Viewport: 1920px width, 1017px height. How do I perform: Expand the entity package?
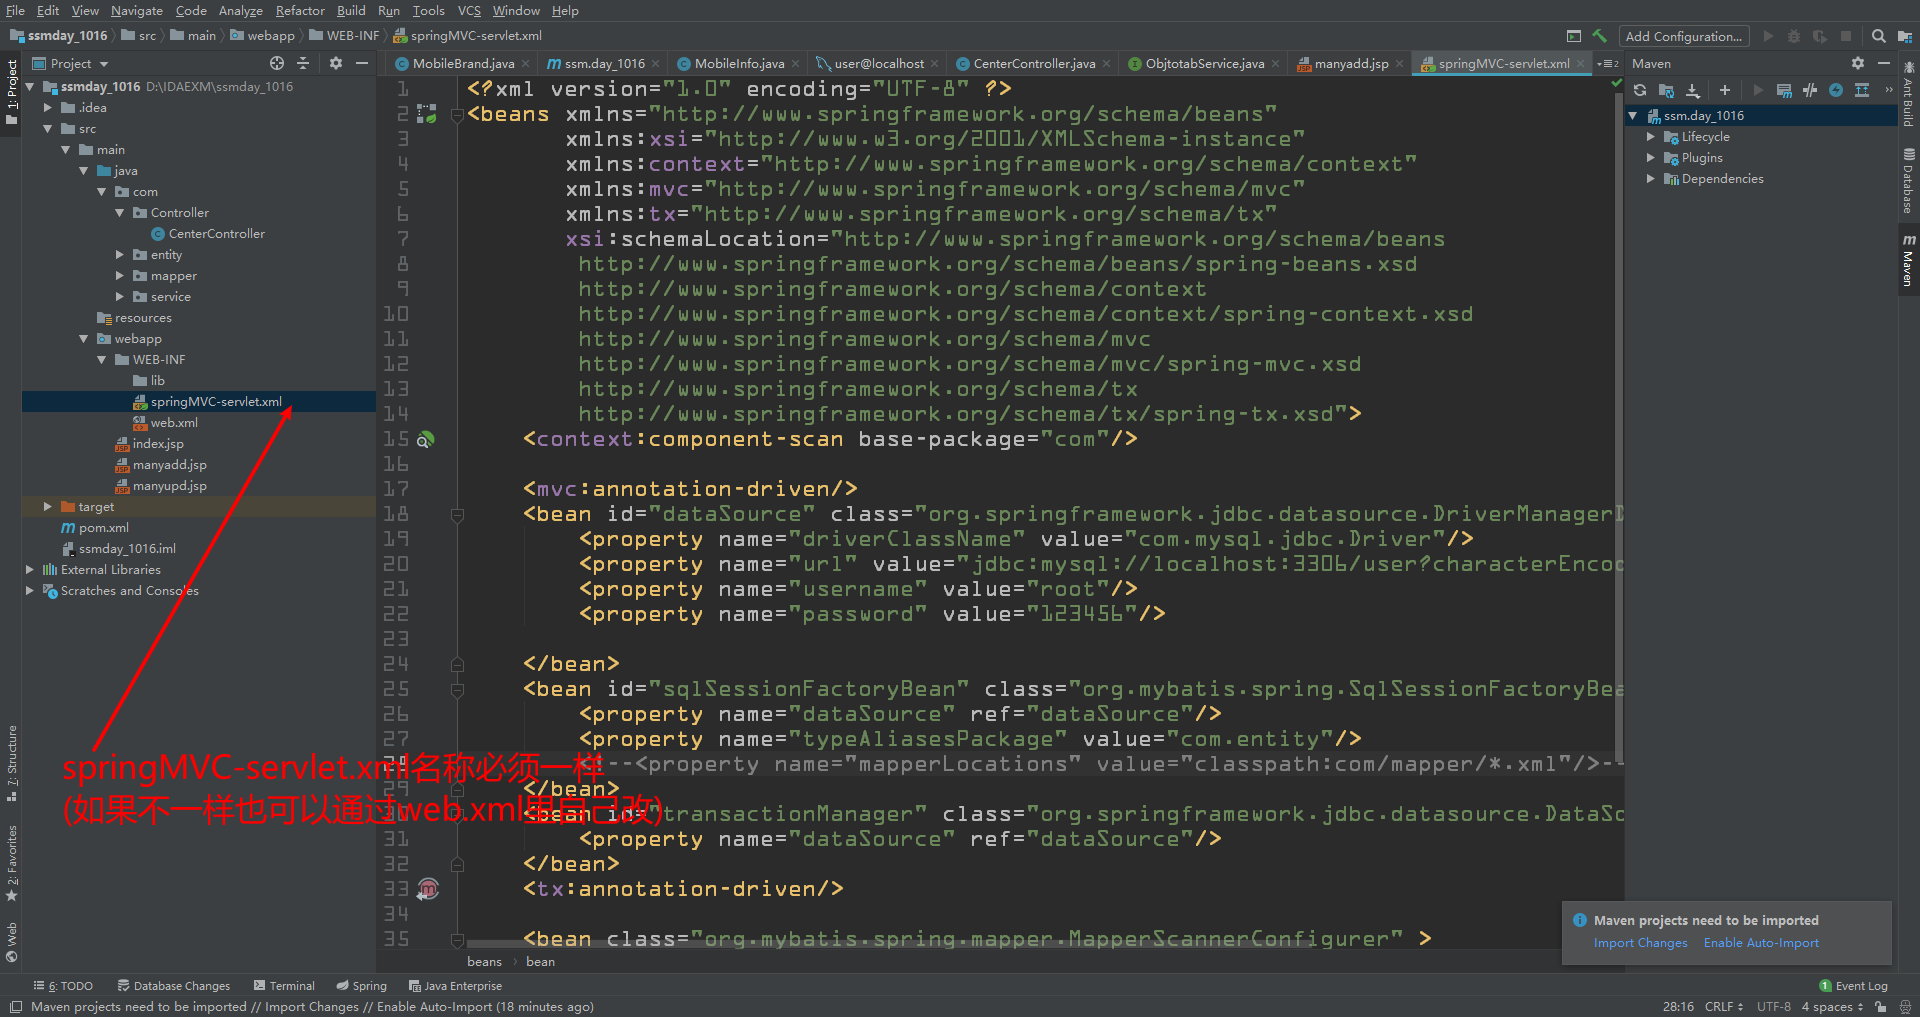(x=120, y=255)
